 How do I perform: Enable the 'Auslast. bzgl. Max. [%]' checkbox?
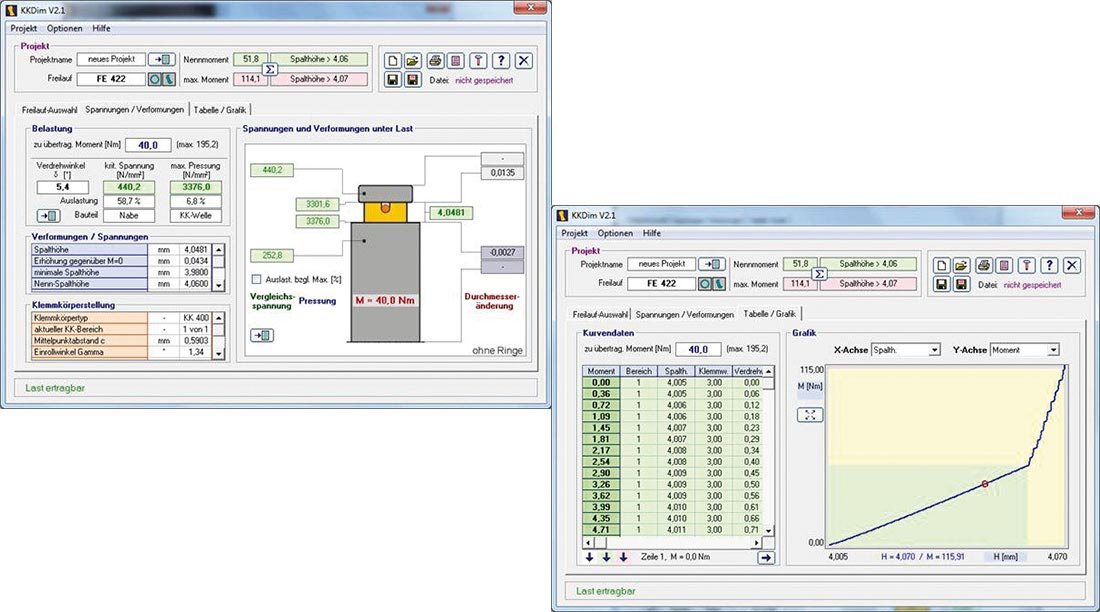(257, 278)
